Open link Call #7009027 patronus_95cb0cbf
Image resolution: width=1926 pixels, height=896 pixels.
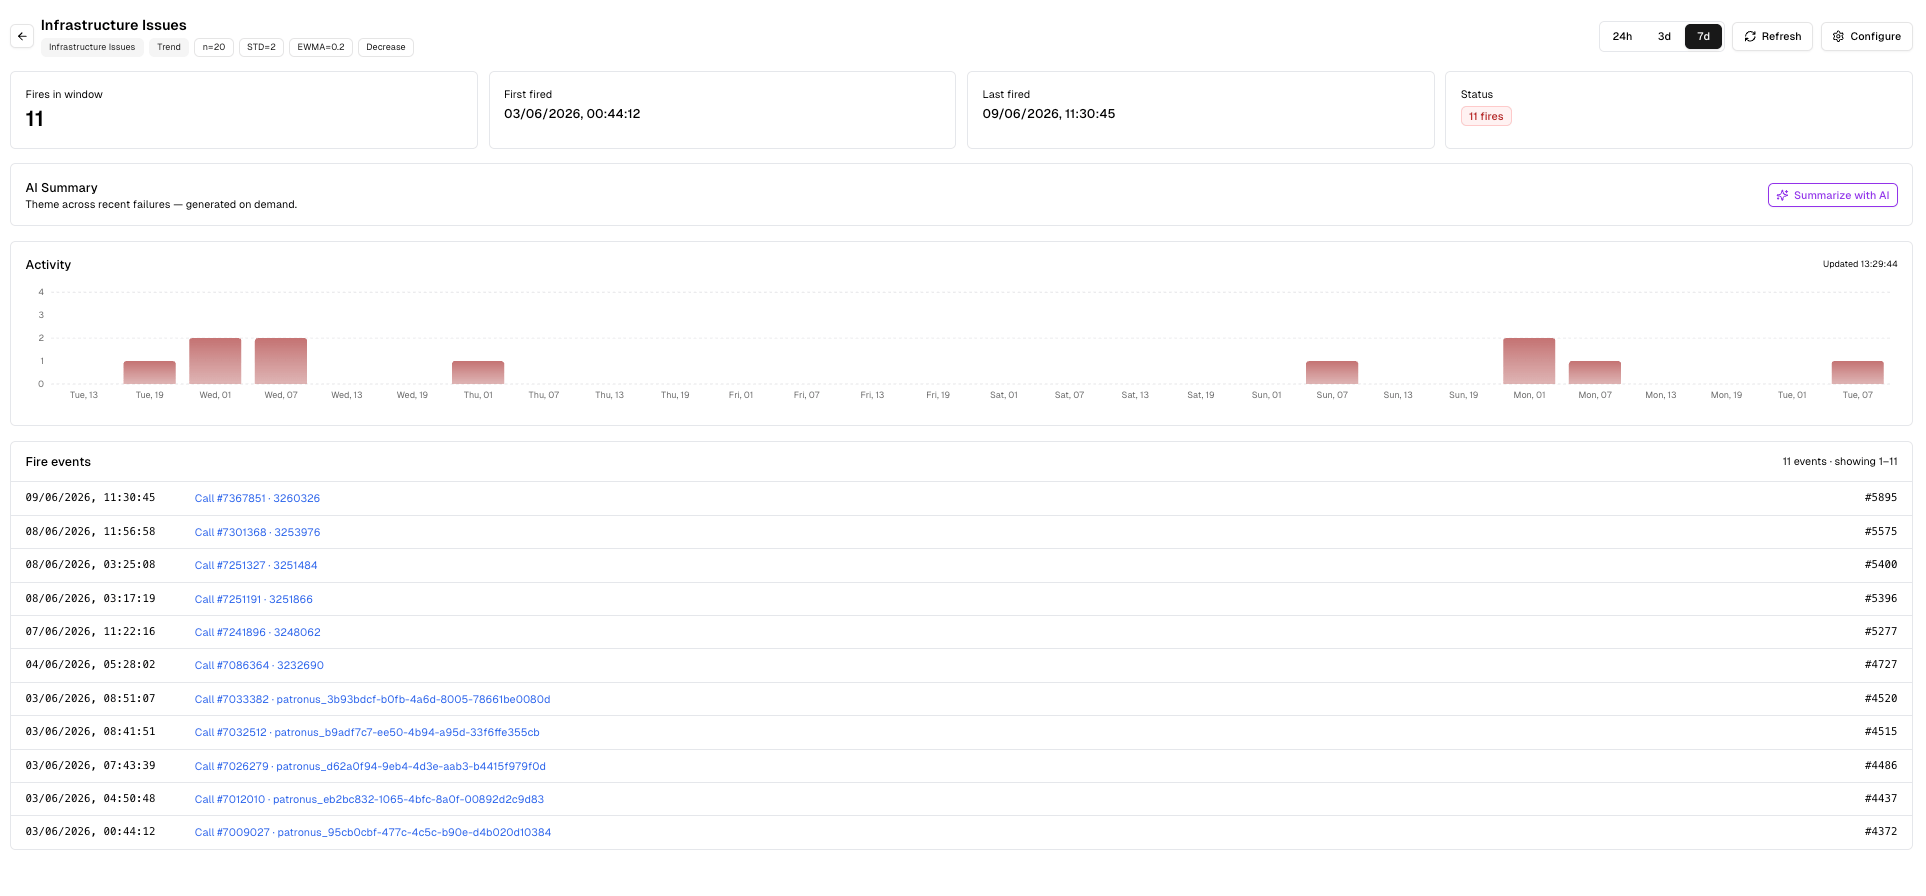[x=373, y=833]
